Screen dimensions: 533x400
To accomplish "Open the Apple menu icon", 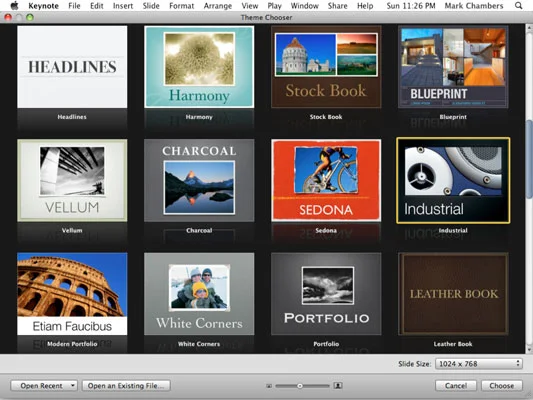I will point(15,5).
